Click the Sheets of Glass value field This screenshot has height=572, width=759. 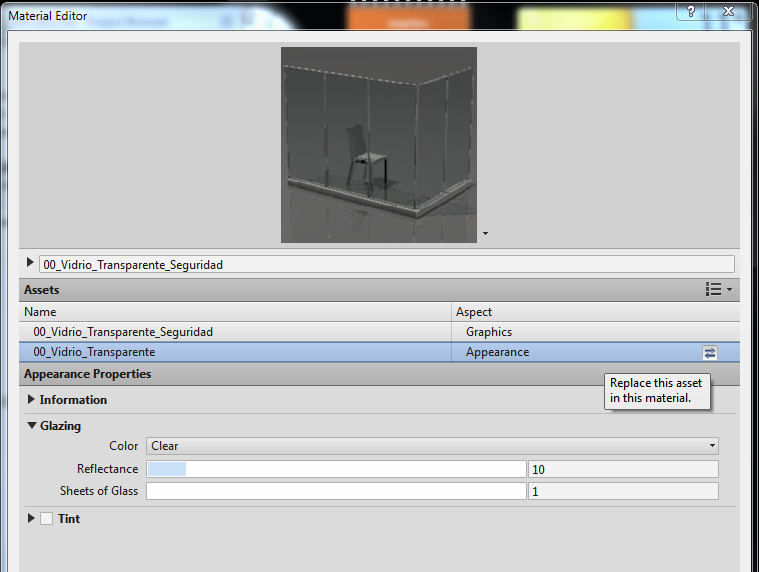click(x=623, y=491)
